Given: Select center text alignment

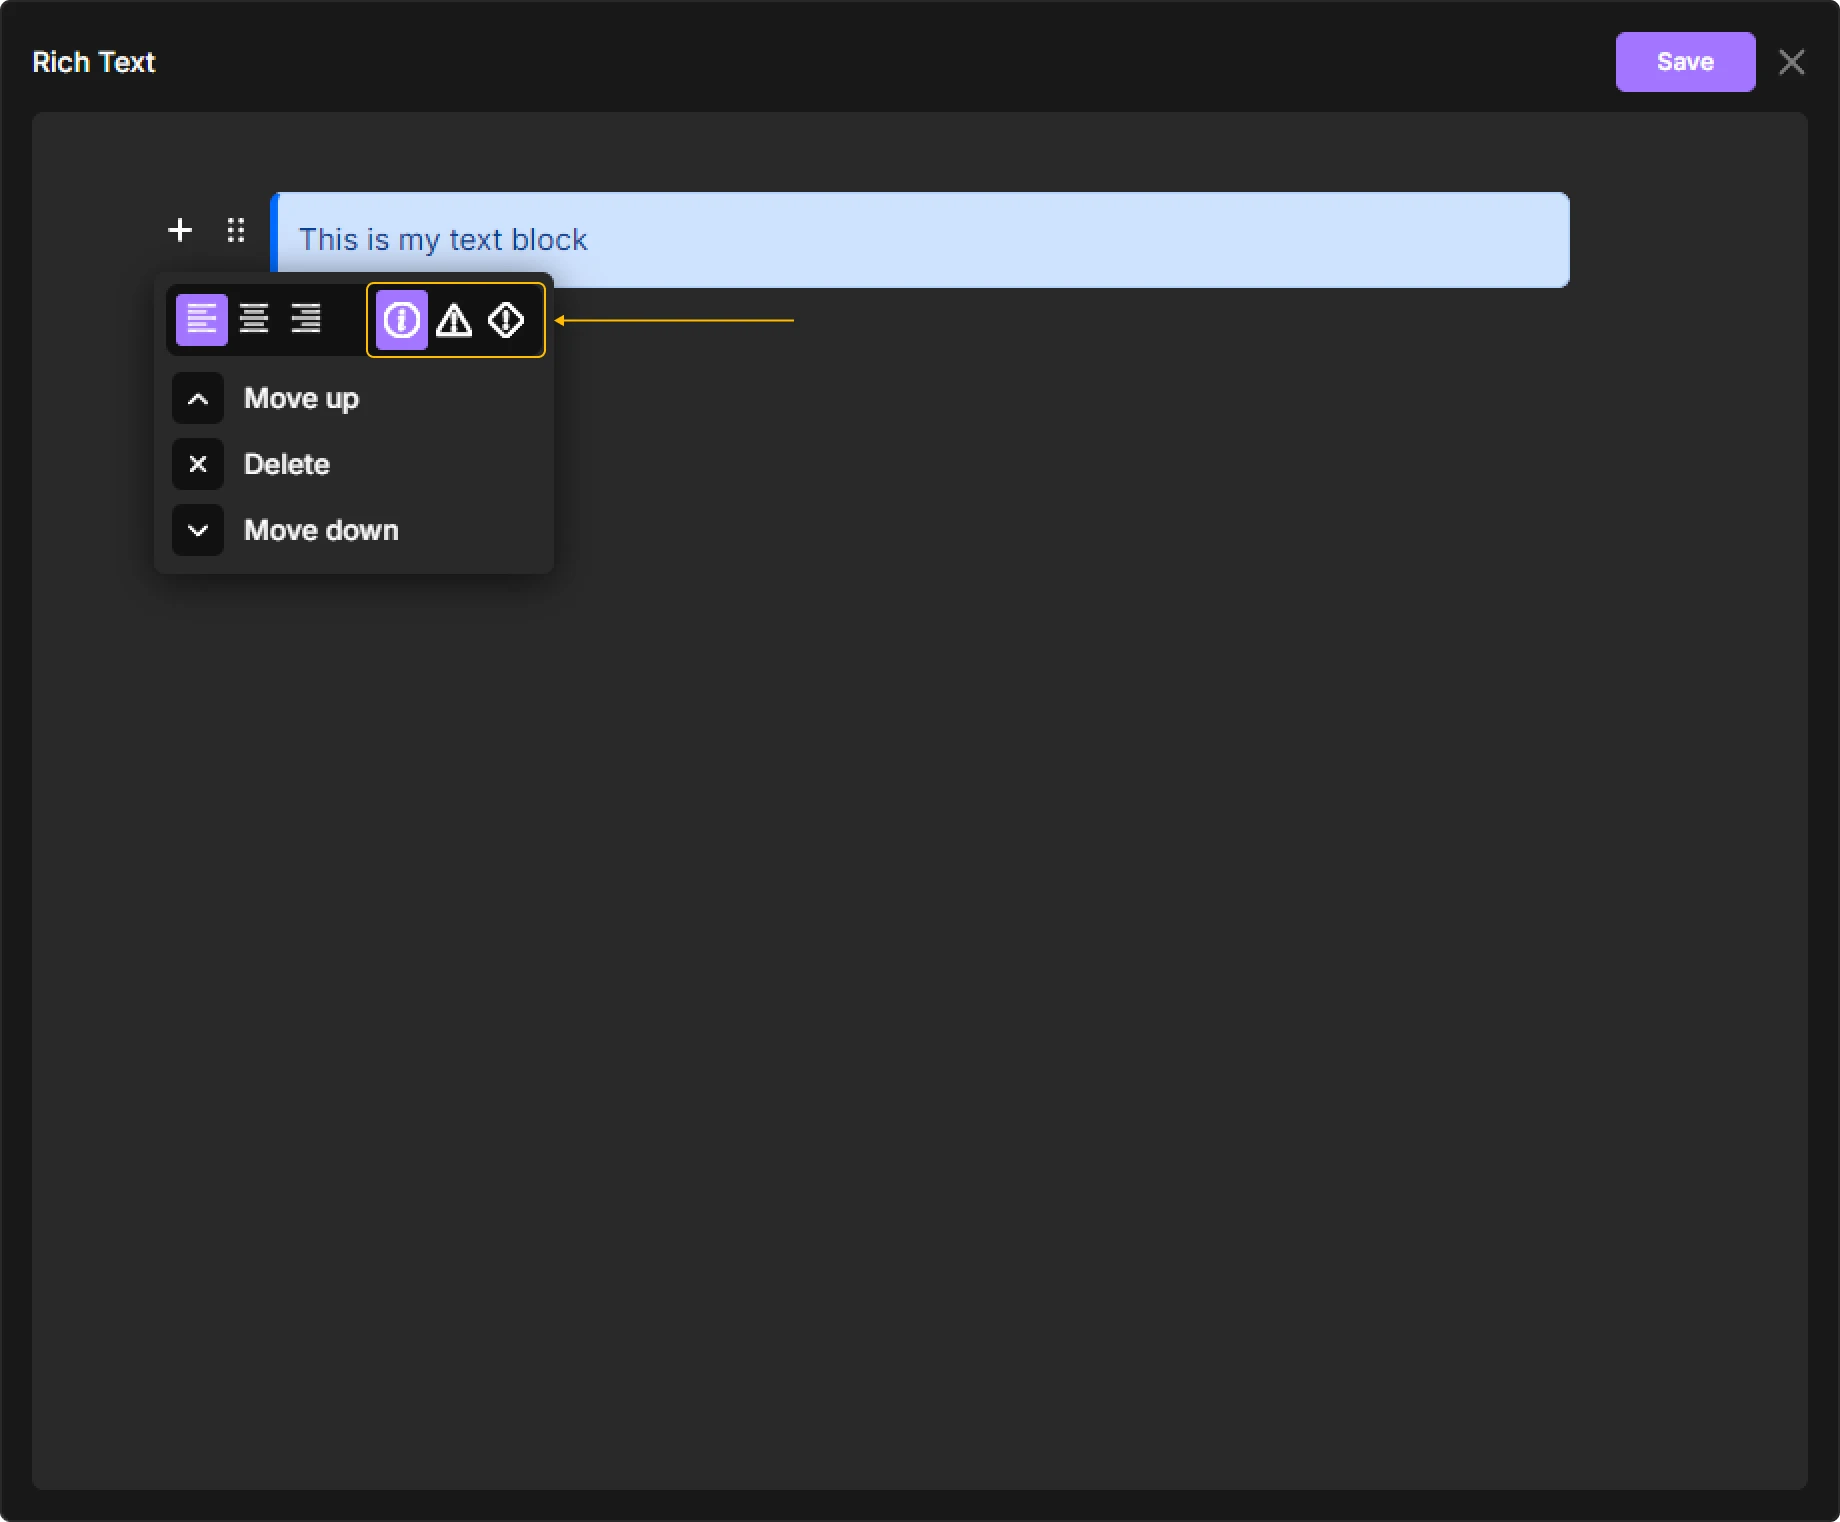Looking at the screenshot, I should click(254, 320).
